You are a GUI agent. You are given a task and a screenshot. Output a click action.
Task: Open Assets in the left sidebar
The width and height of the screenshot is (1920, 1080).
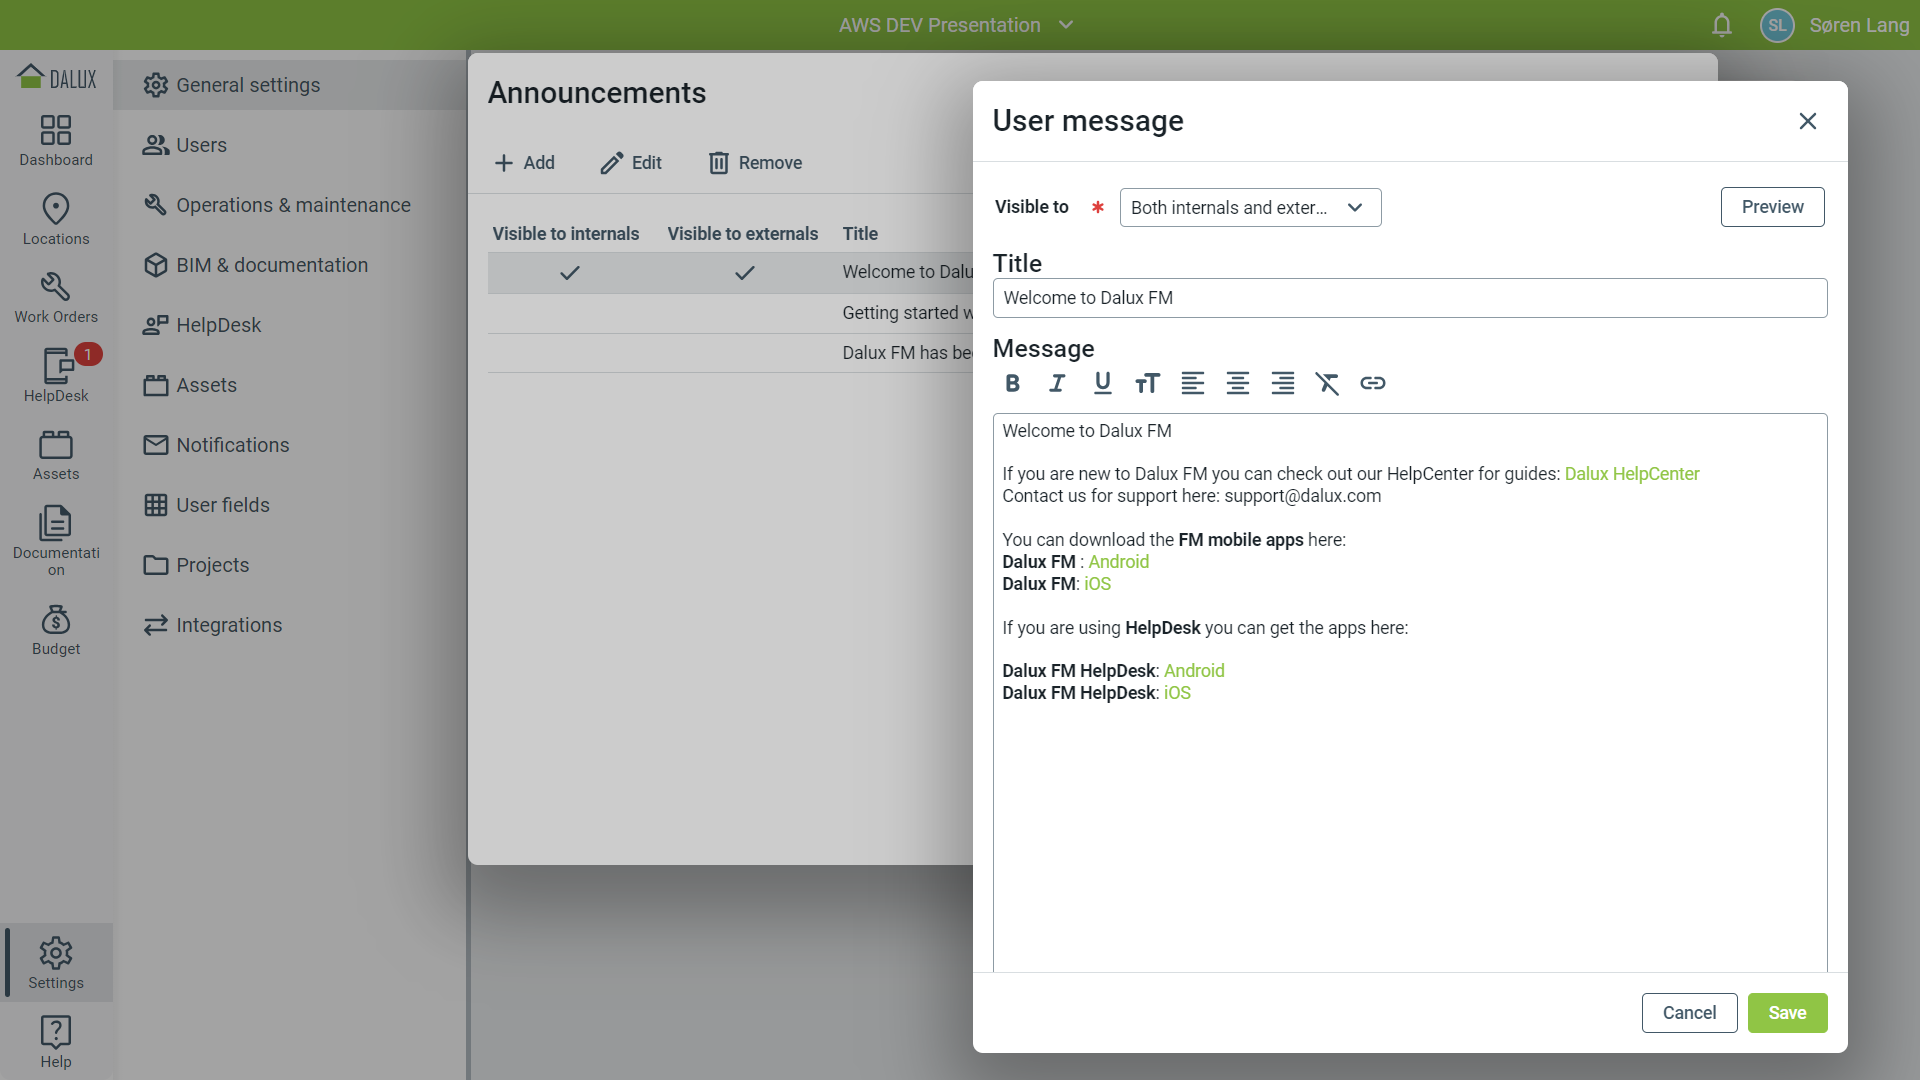(56, 455)
